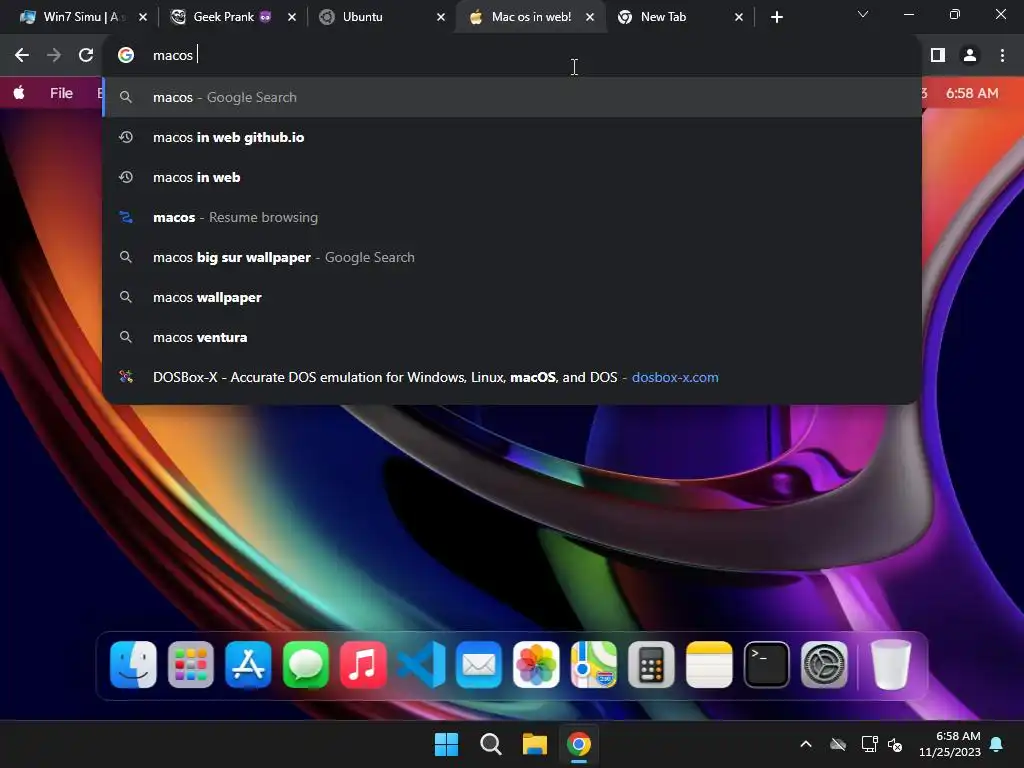This screenshot has width=1024, height=768.
Task: Go back to the previous page
Action: click(x=22, y=56)
